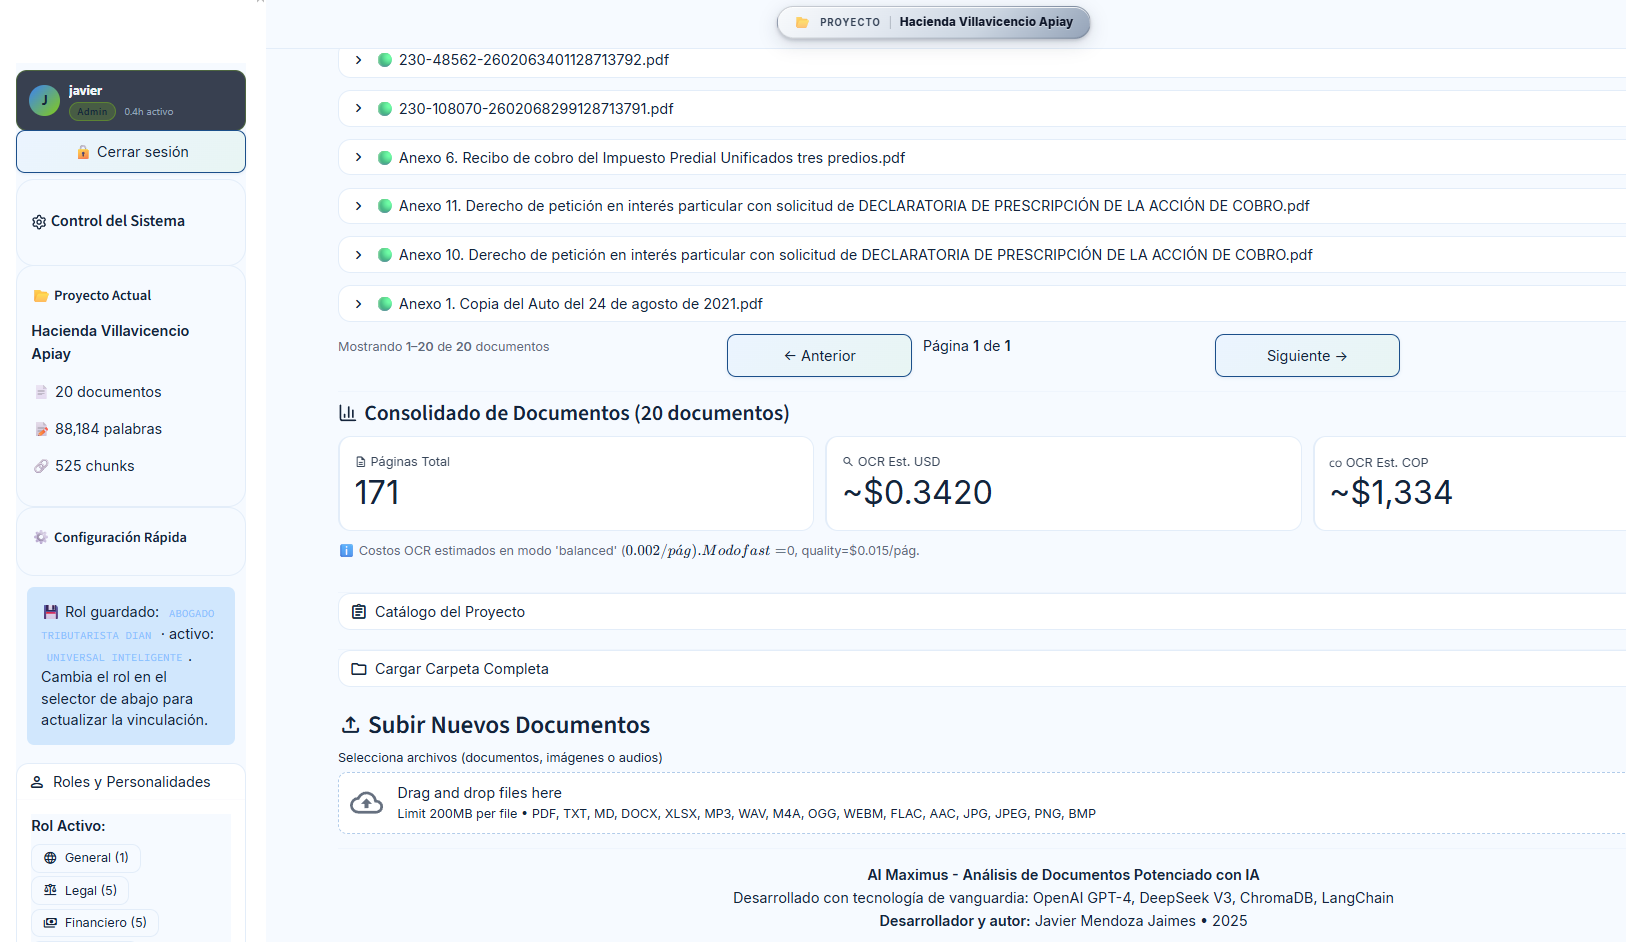The width and height of the screenshot is (1626, 942).
Task: Select the Legal (5) role tab
Action: click(80, 890)
